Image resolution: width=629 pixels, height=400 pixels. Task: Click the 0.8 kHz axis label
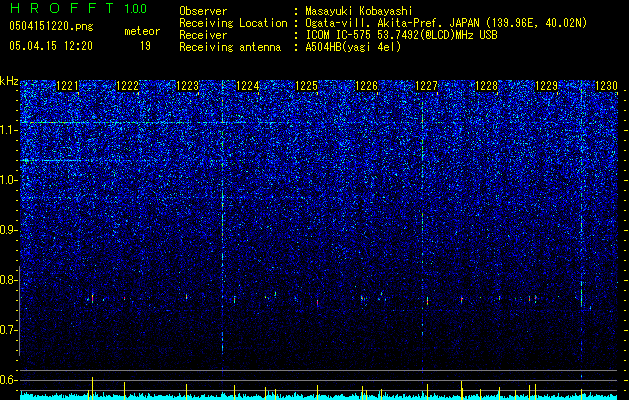coord(8,280)
